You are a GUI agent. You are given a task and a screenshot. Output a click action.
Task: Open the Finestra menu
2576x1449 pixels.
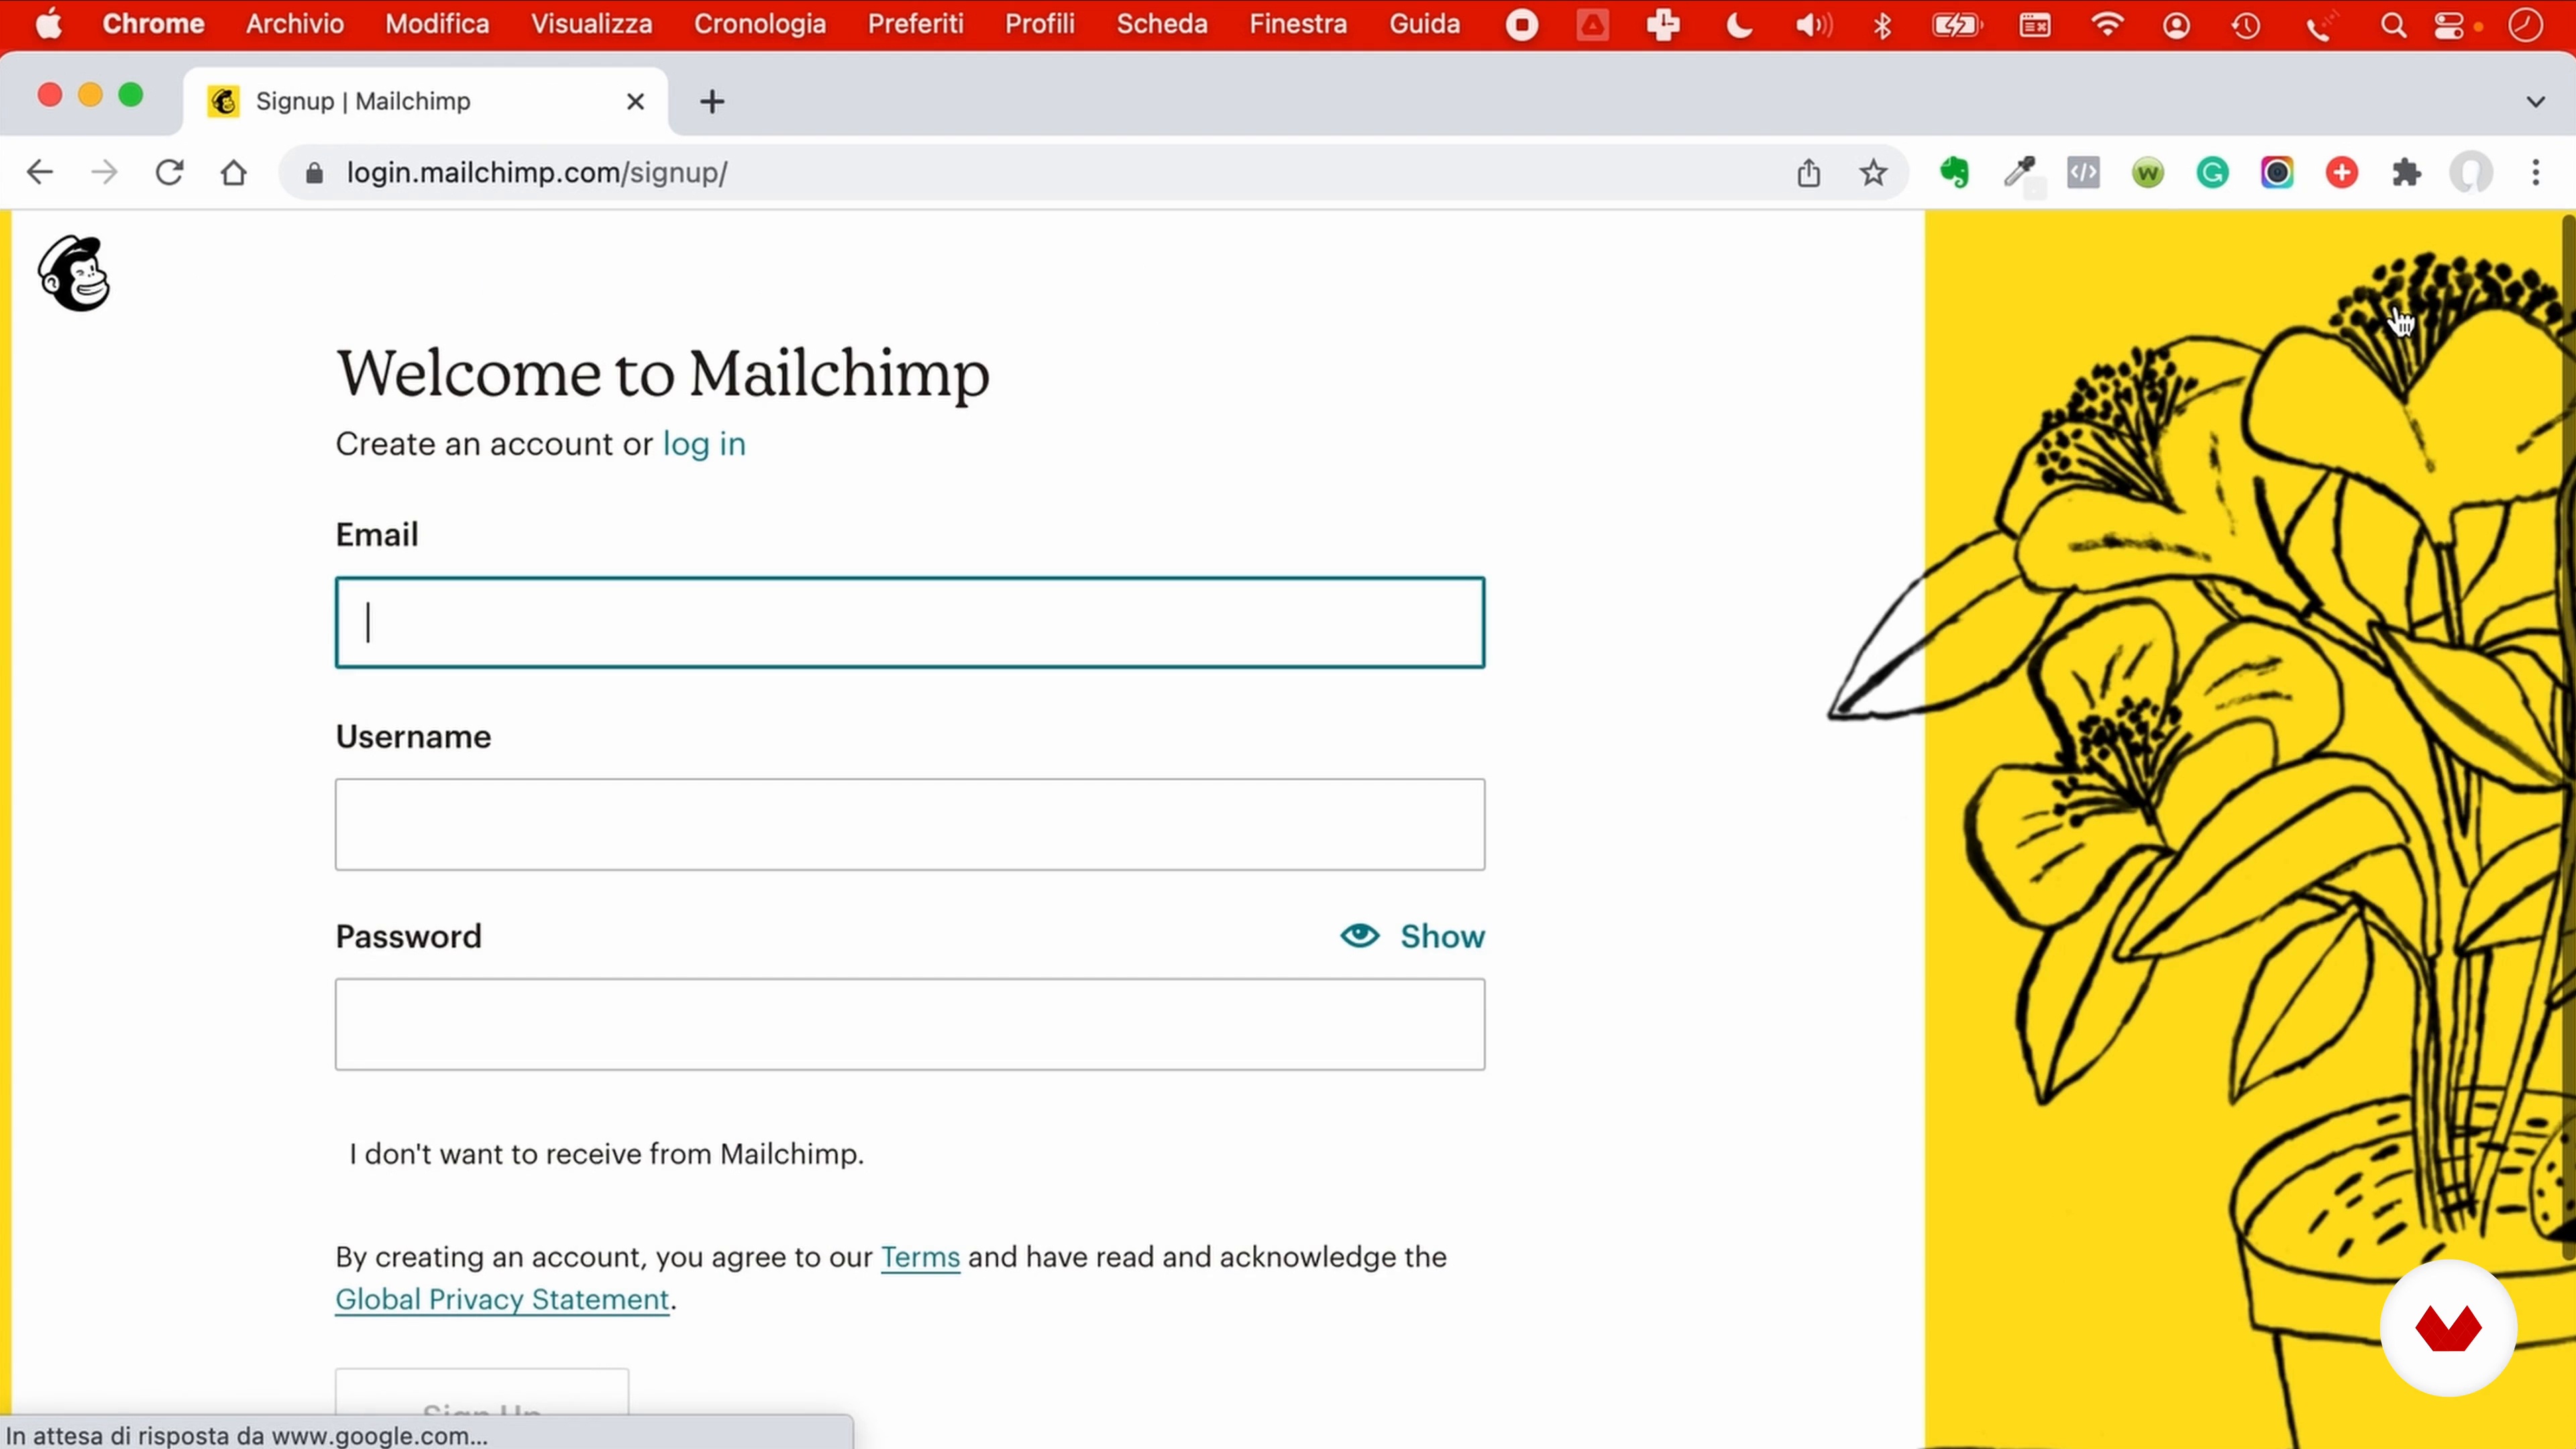(x=1298, y=24)
